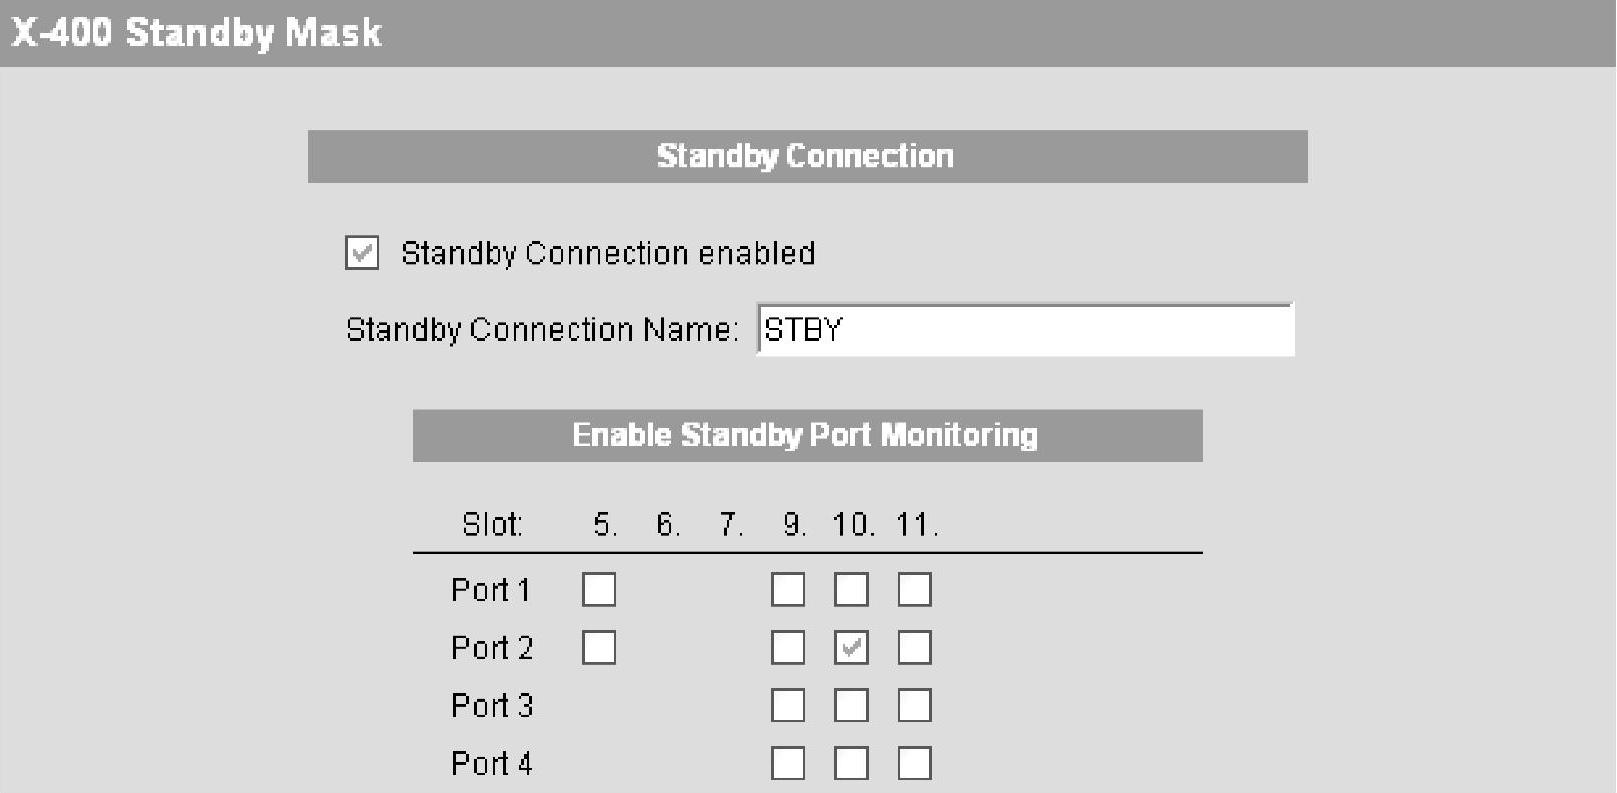Image resolution: width=1617 pixels, height=793 pixels.
Task: Click the X-400 Standby Mask title
Action: click(x=196, y=33)
